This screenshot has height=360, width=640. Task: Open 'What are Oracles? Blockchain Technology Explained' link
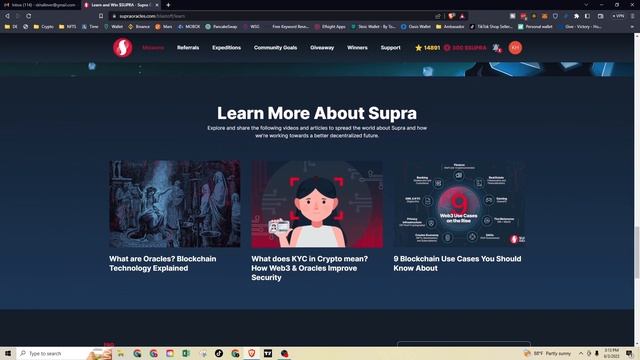pyautogui.click(x=162, y=263)
